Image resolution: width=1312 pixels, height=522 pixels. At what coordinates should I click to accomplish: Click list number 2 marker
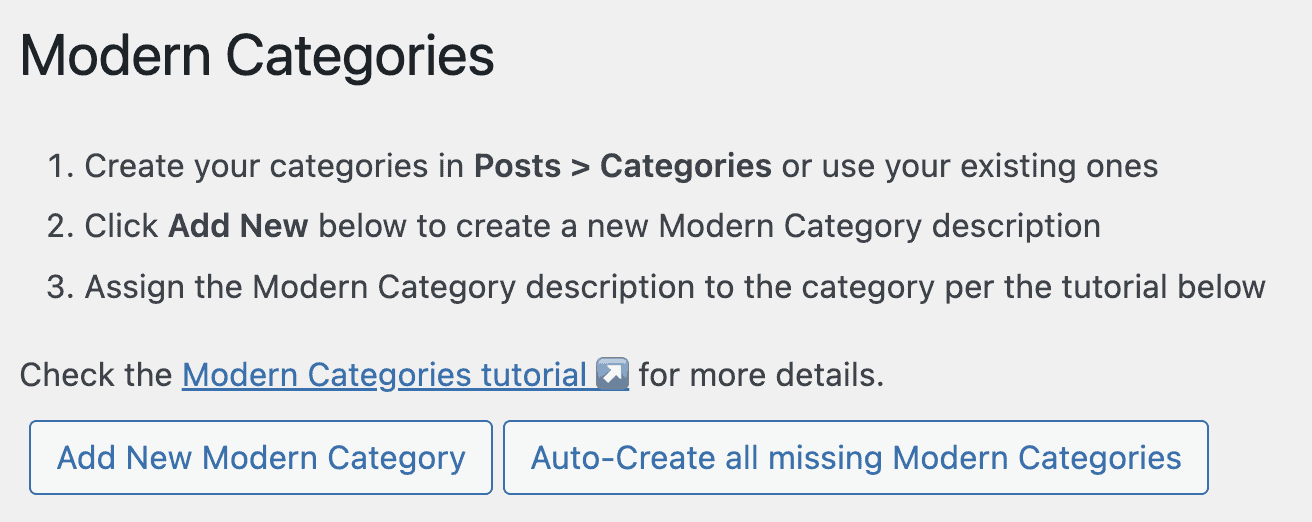[60, 226]
